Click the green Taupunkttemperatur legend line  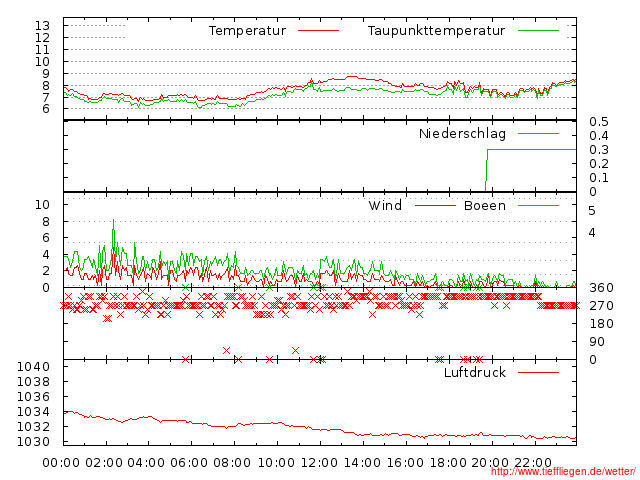(x=538, y=31)
